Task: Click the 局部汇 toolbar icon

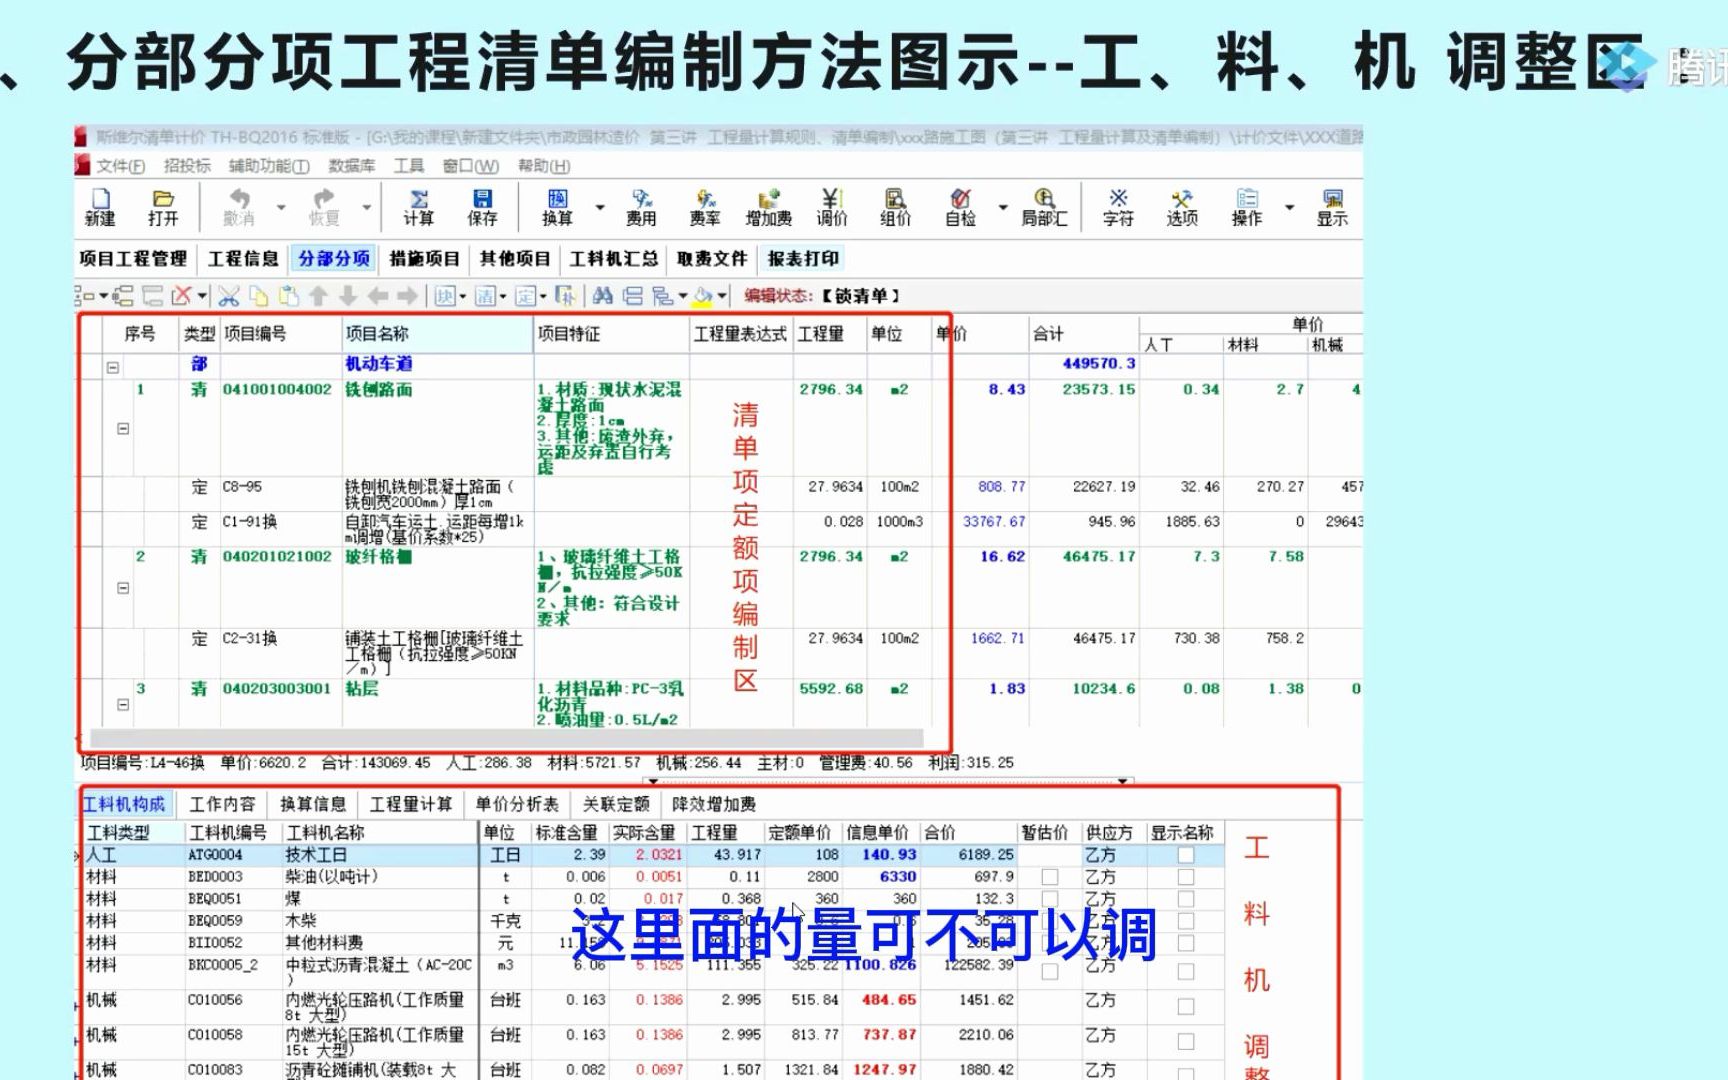Action: [x=1044, y=207]
